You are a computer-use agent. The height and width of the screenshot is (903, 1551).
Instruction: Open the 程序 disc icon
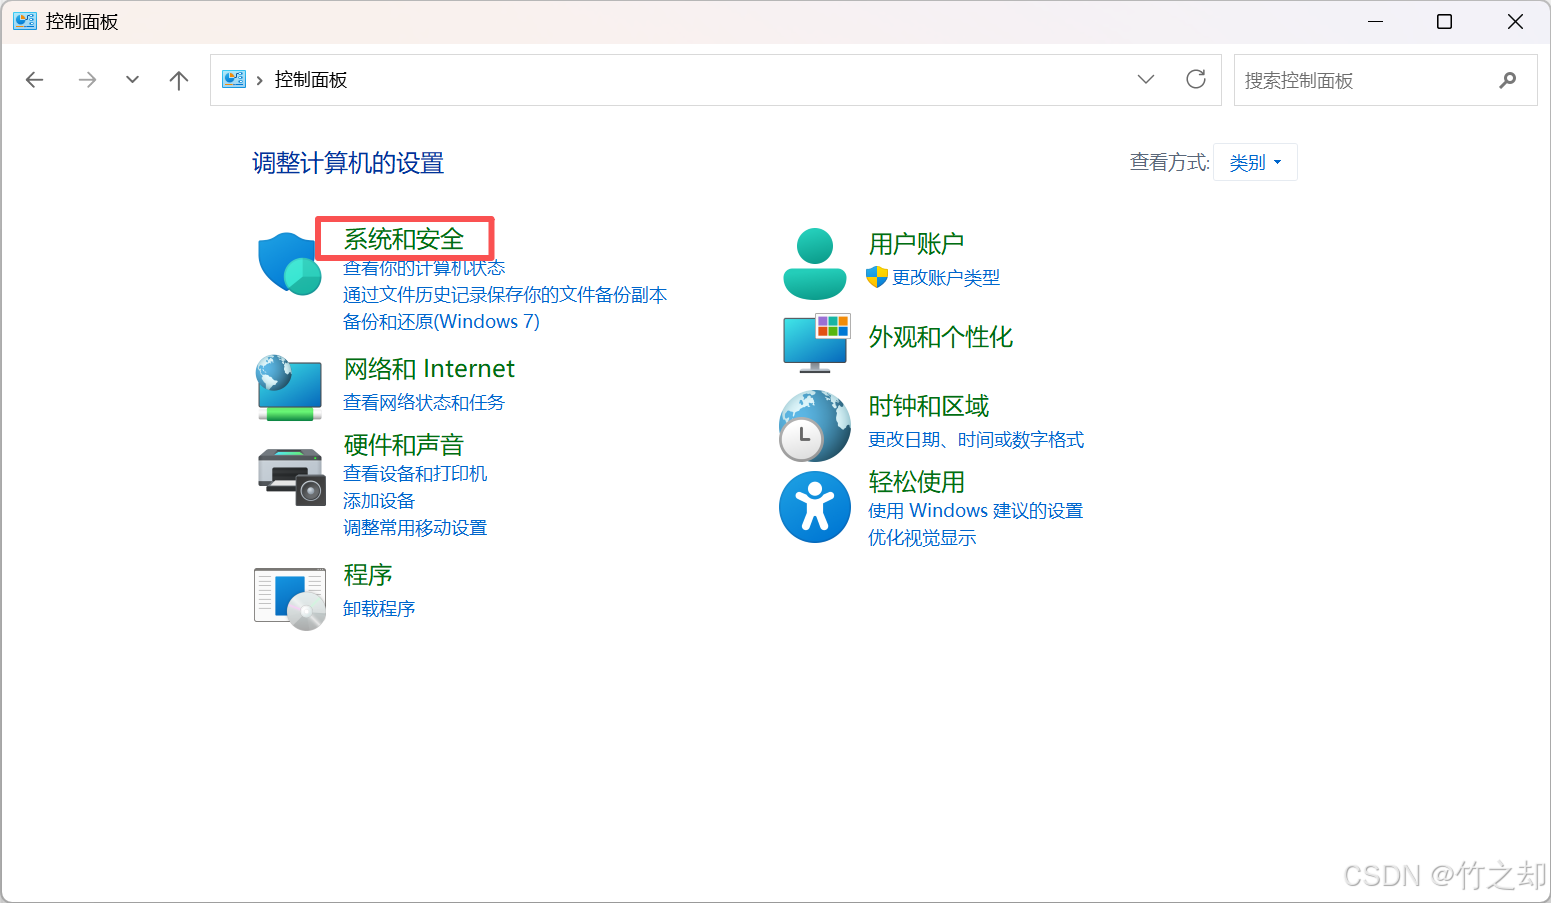[x=290, y=599]
